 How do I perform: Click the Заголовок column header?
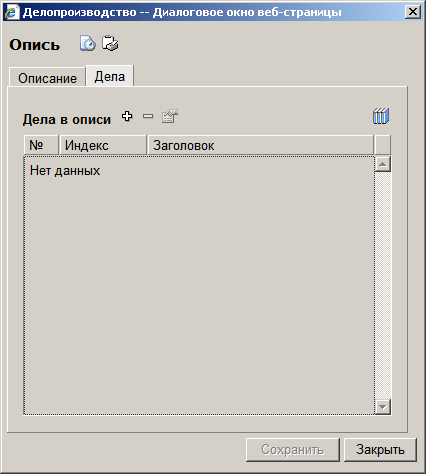tap(260, 145)
